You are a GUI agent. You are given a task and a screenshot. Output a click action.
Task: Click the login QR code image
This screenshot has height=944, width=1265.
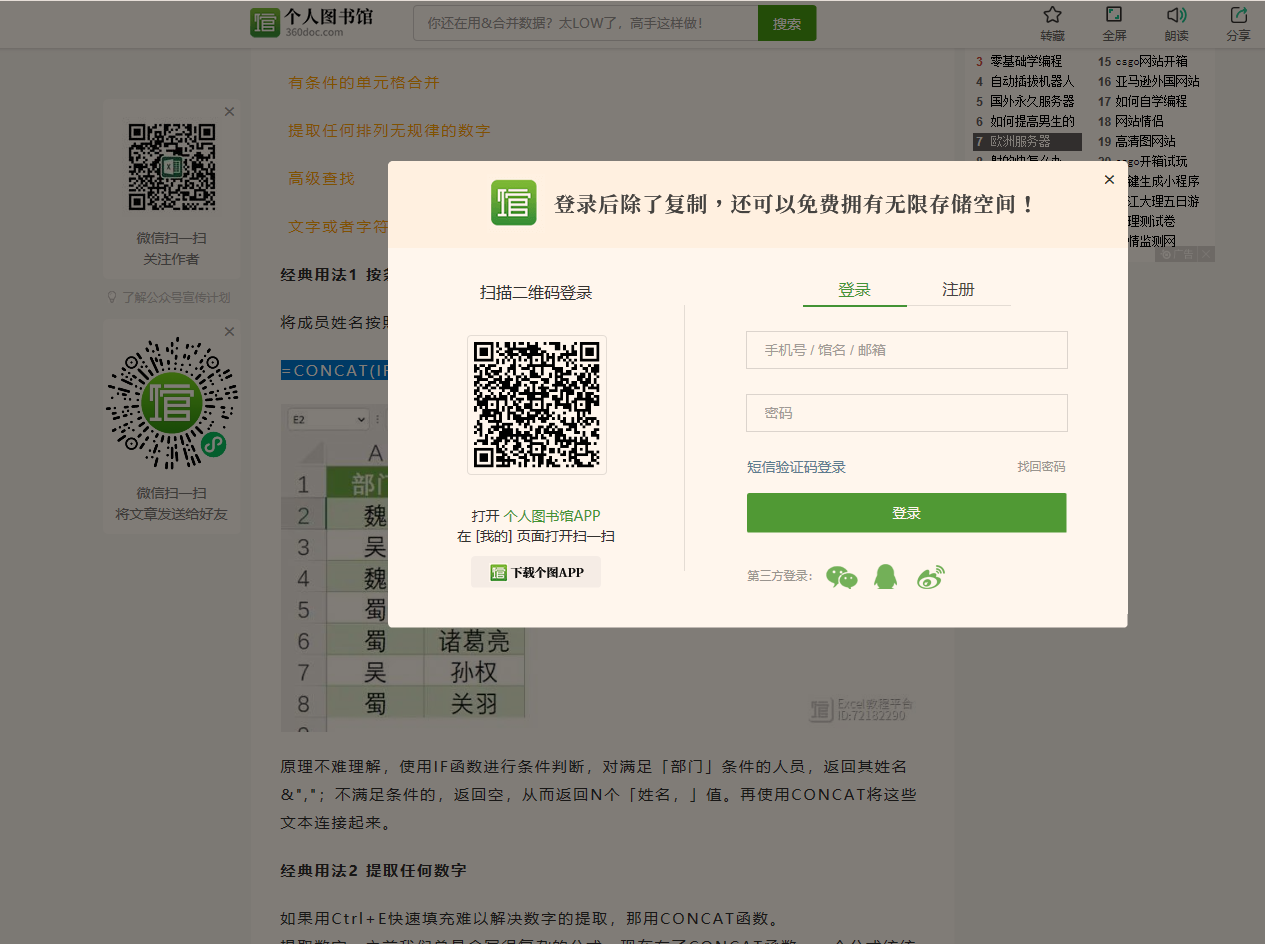click(x=537, y=405)
